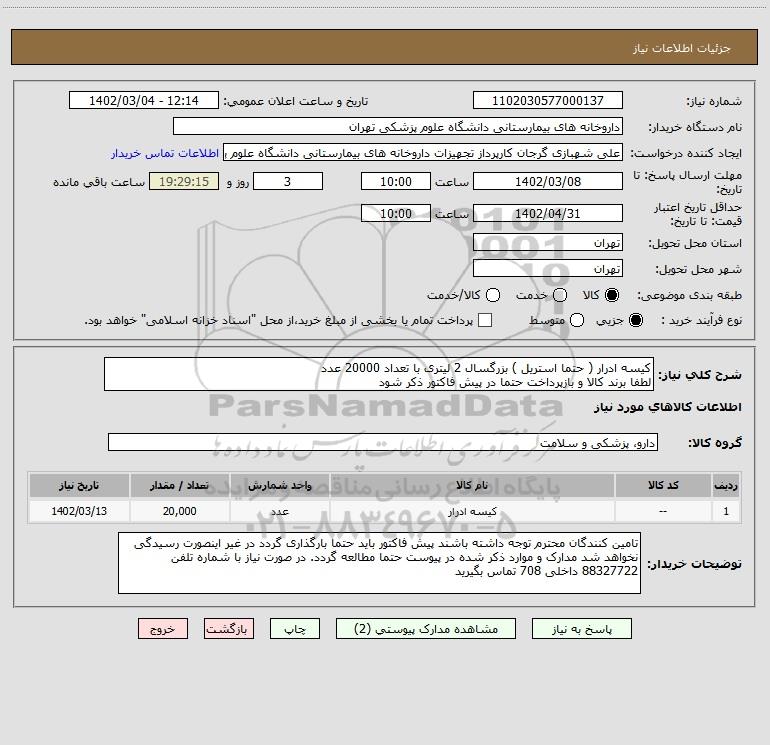Select the 'متوسط' purchase type radio
770x745 pixels.
point(577,320)
